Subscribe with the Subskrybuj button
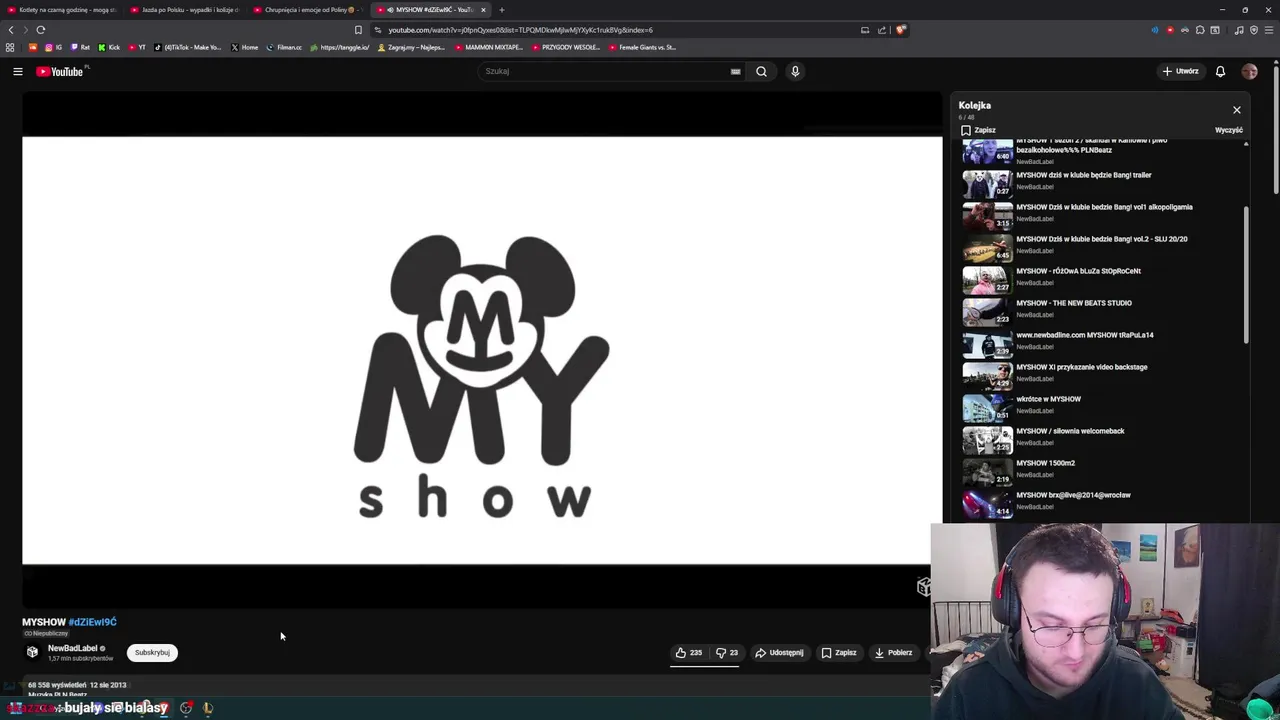The height and width of the screenshot is (720, 1280). [152, 652]
